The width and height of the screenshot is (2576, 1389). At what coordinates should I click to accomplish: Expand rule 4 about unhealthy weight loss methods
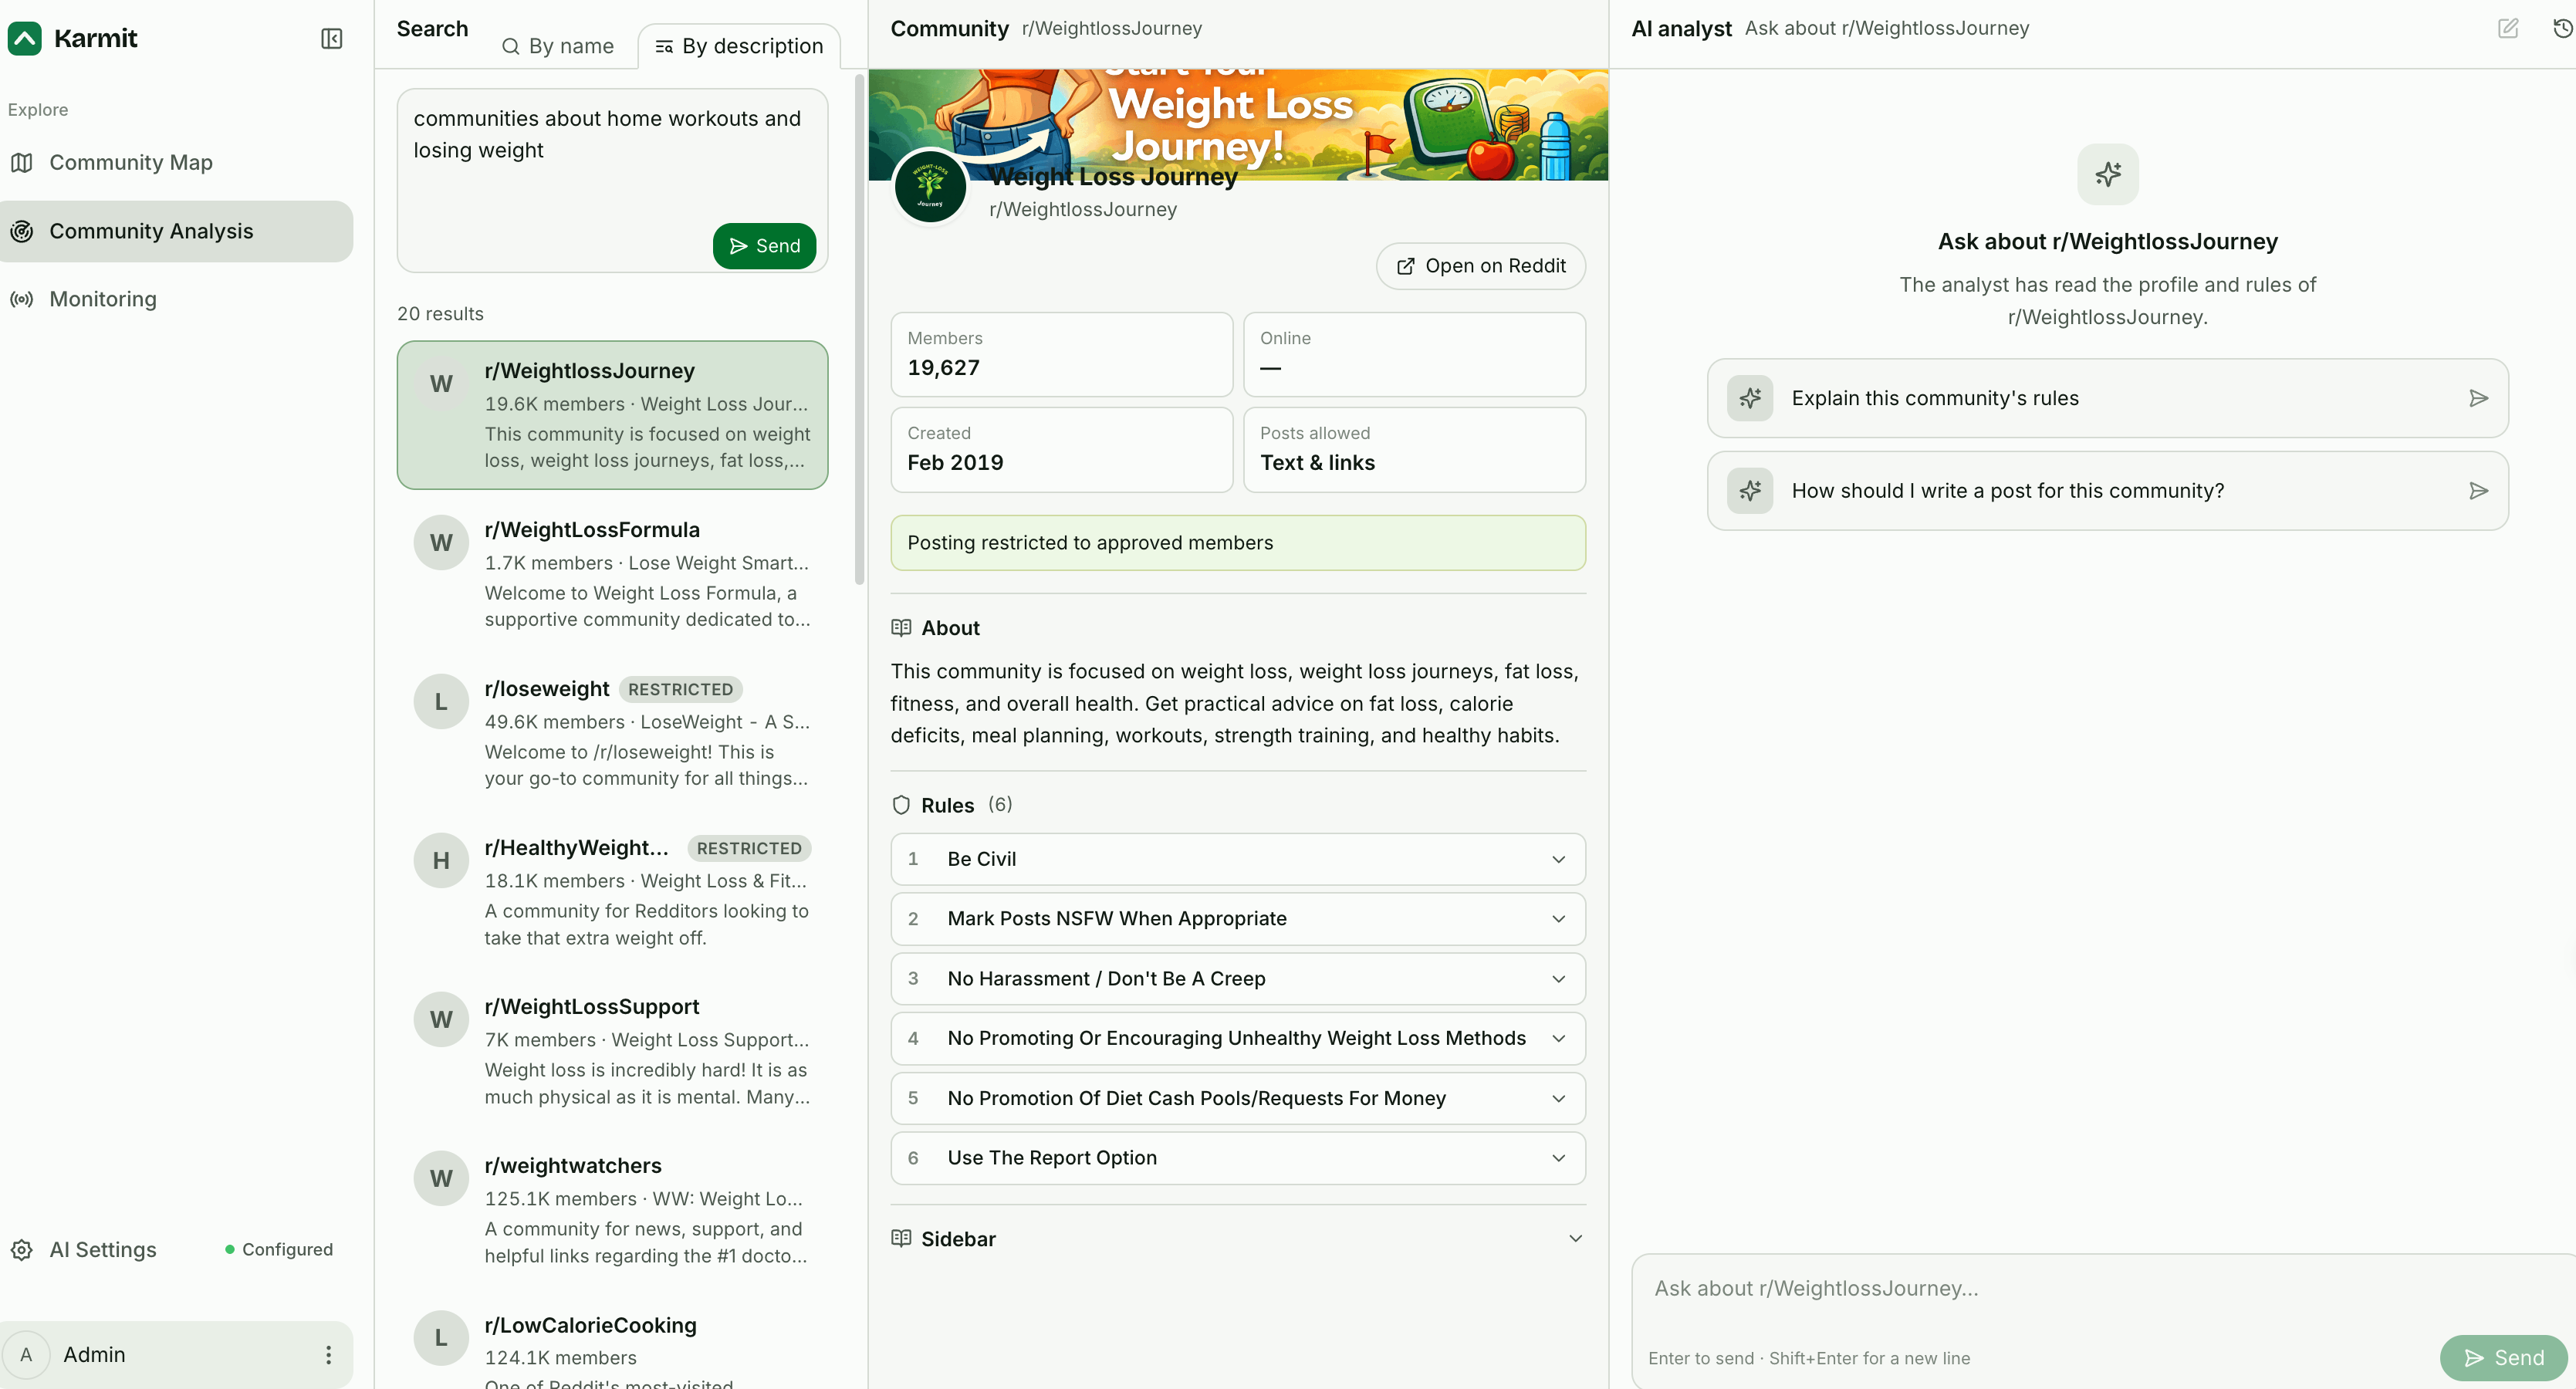1238,1038
